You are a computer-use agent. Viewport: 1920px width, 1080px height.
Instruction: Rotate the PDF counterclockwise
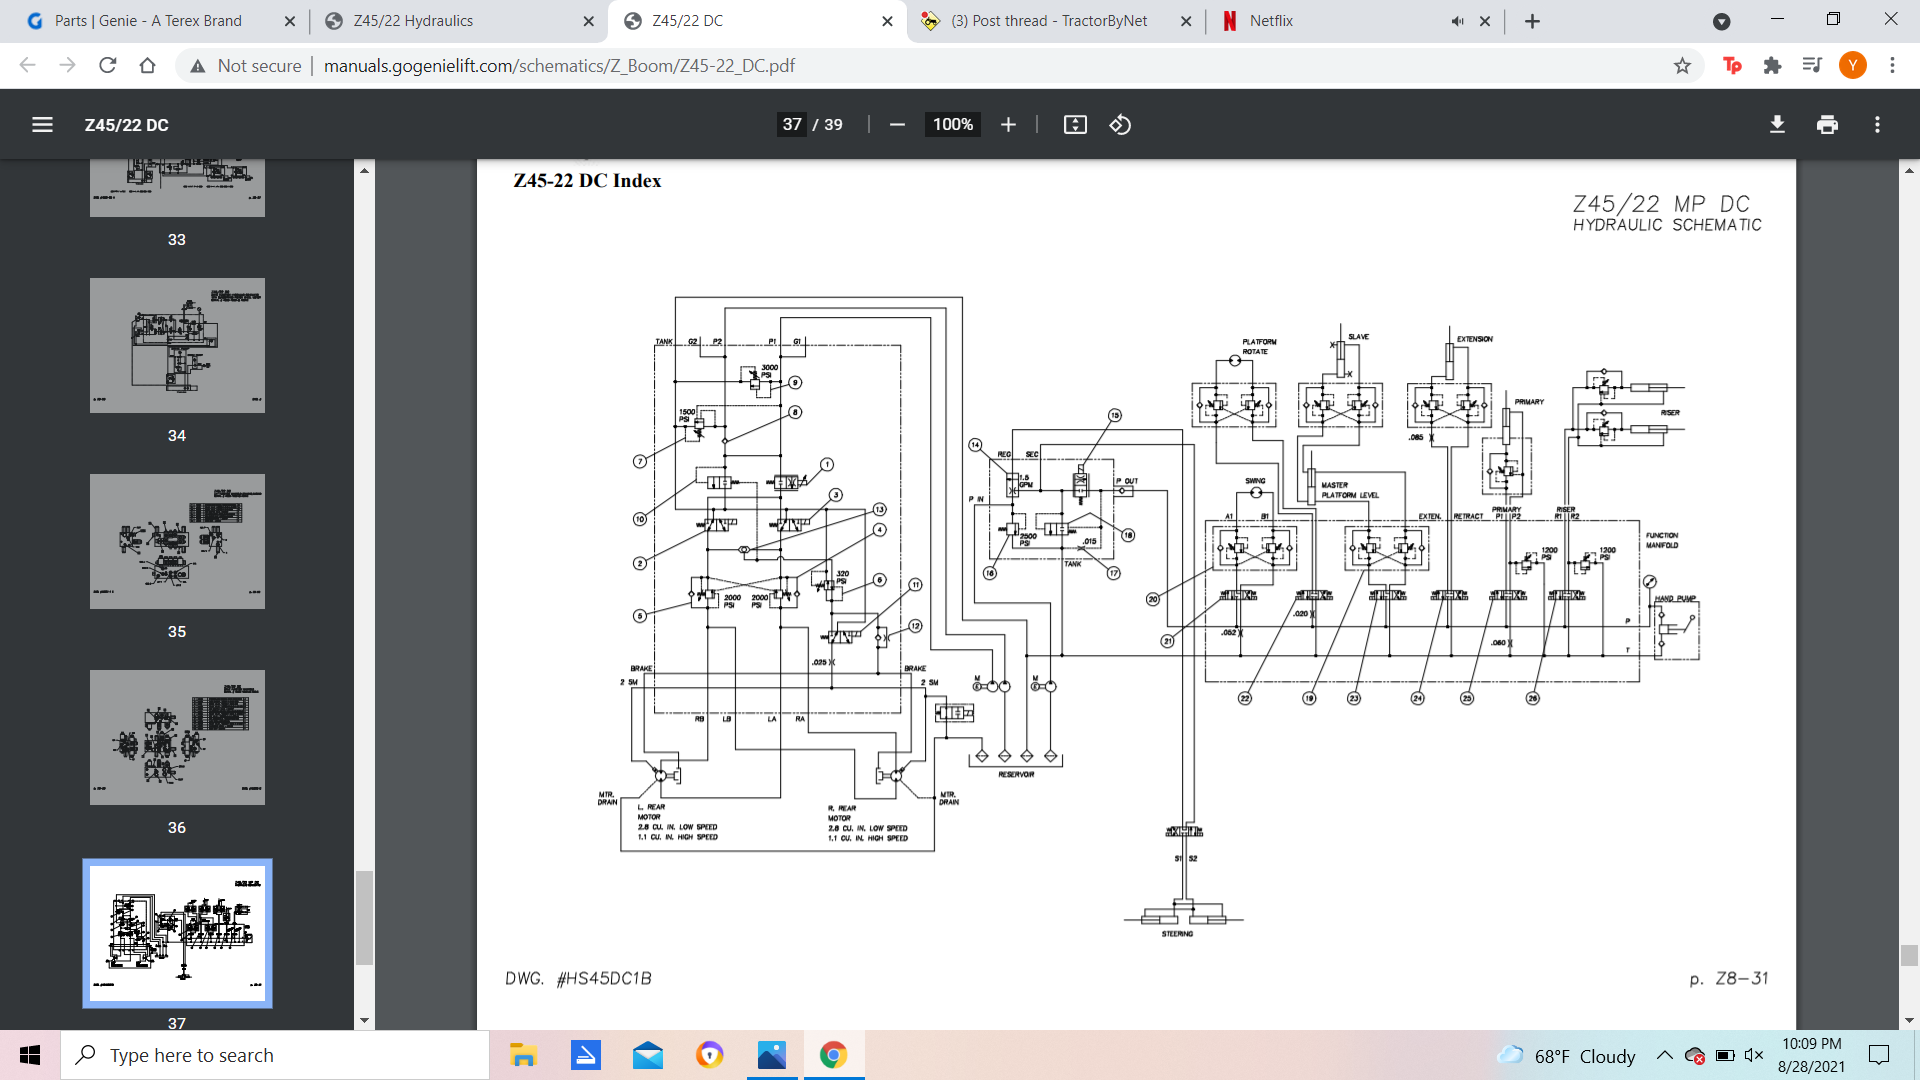(1120, 125)
